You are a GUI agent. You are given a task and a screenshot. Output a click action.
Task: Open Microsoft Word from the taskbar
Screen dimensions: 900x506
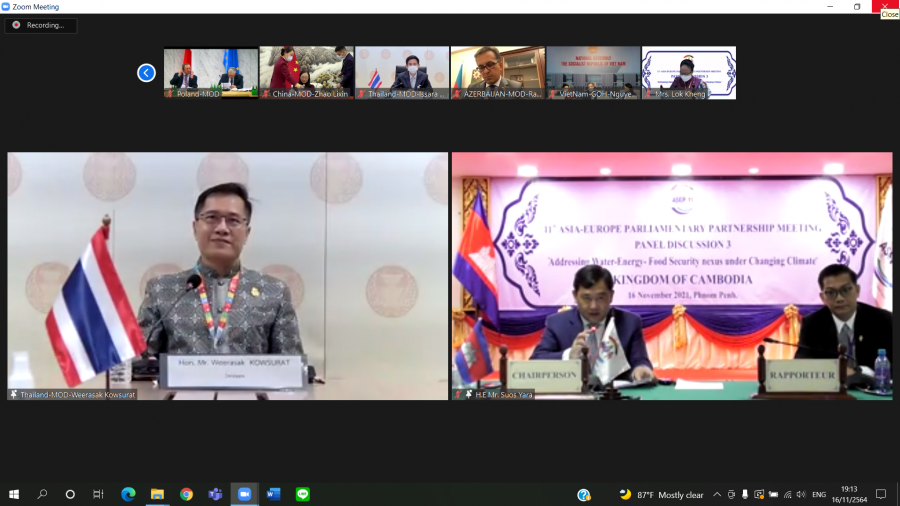[273, 494]
